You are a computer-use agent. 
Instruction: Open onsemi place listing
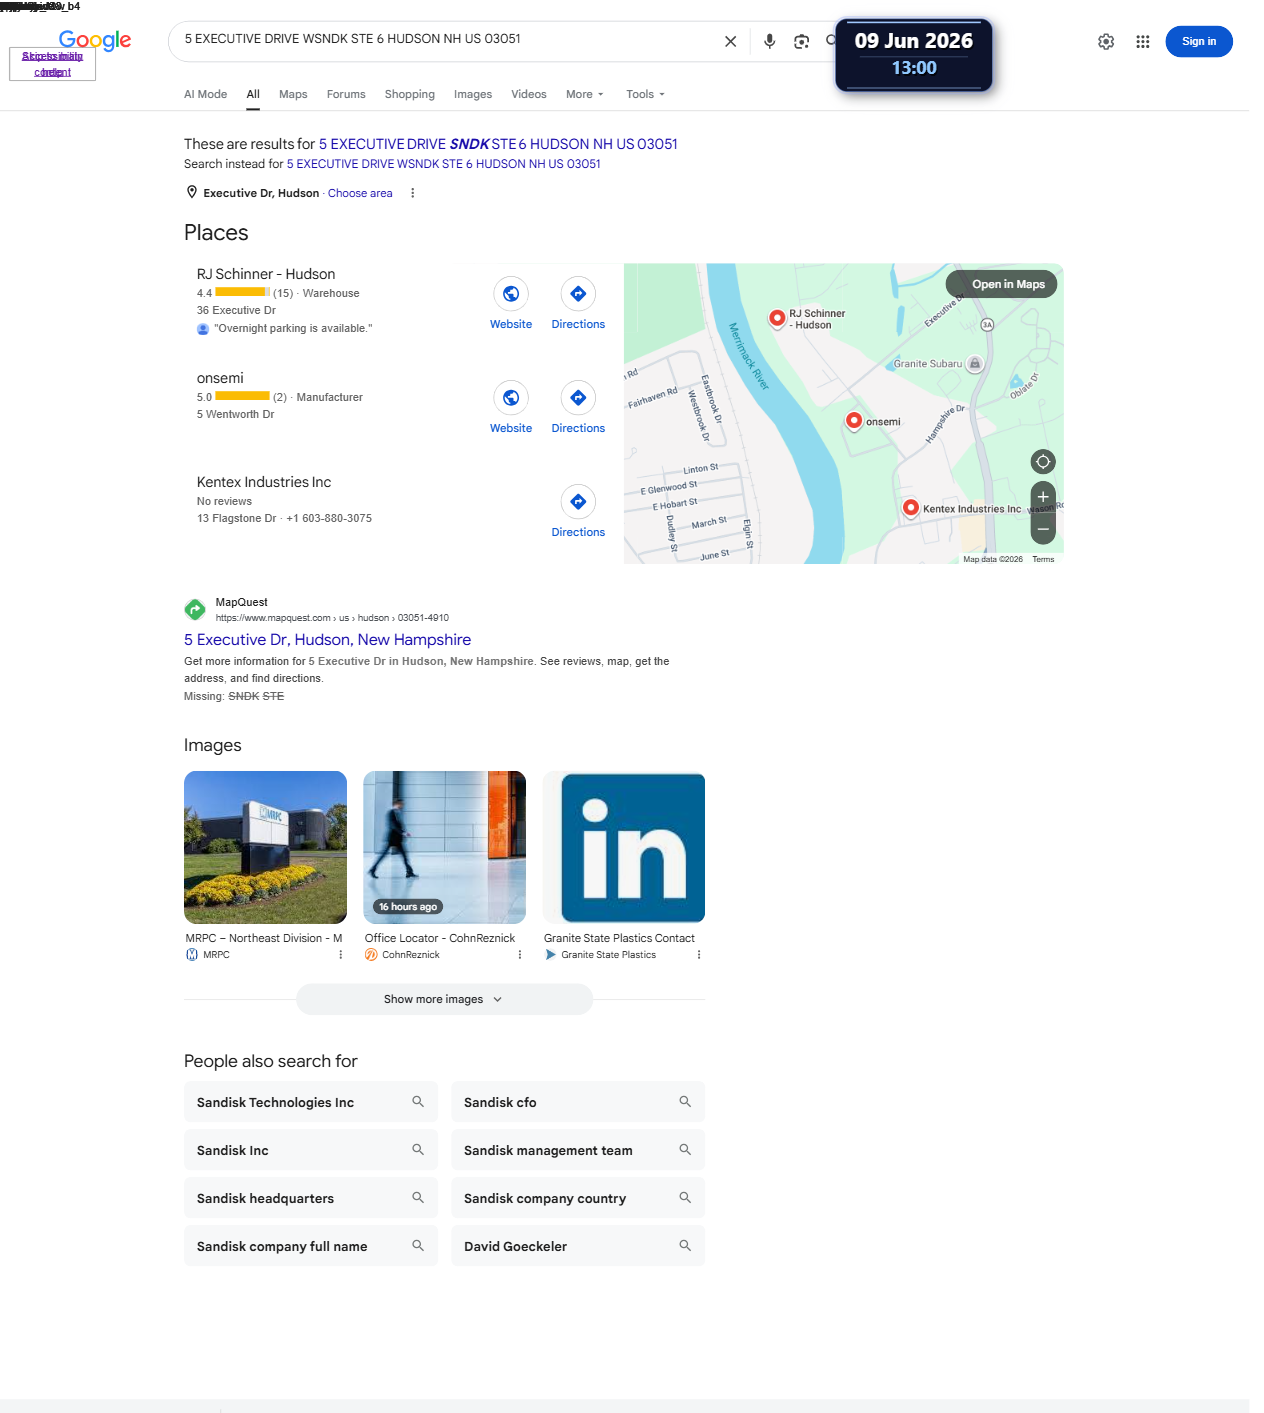[220, 378]
